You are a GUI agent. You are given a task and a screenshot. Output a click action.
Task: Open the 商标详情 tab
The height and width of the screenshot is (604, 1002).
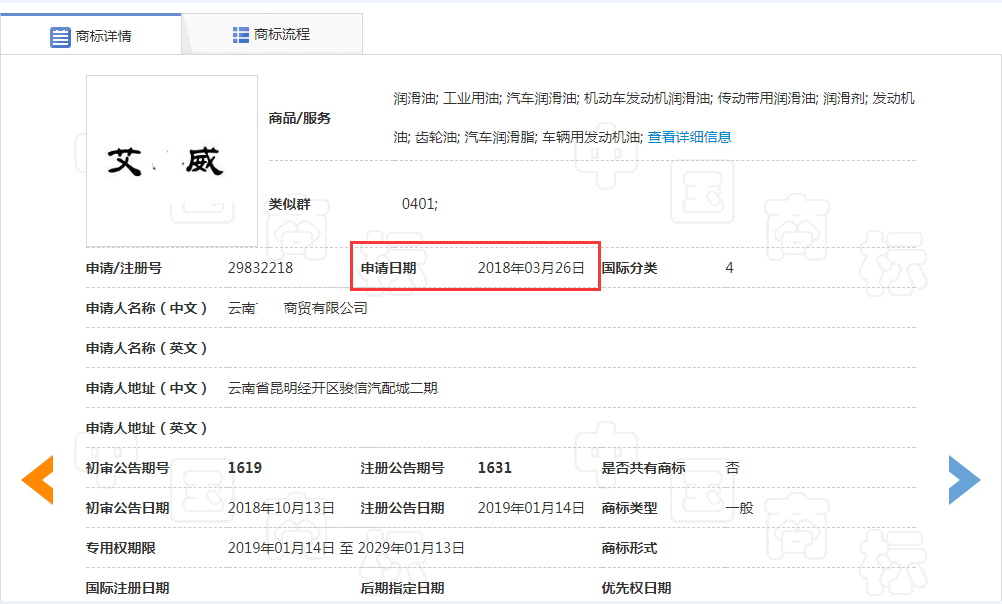click(x=91, y=35)
